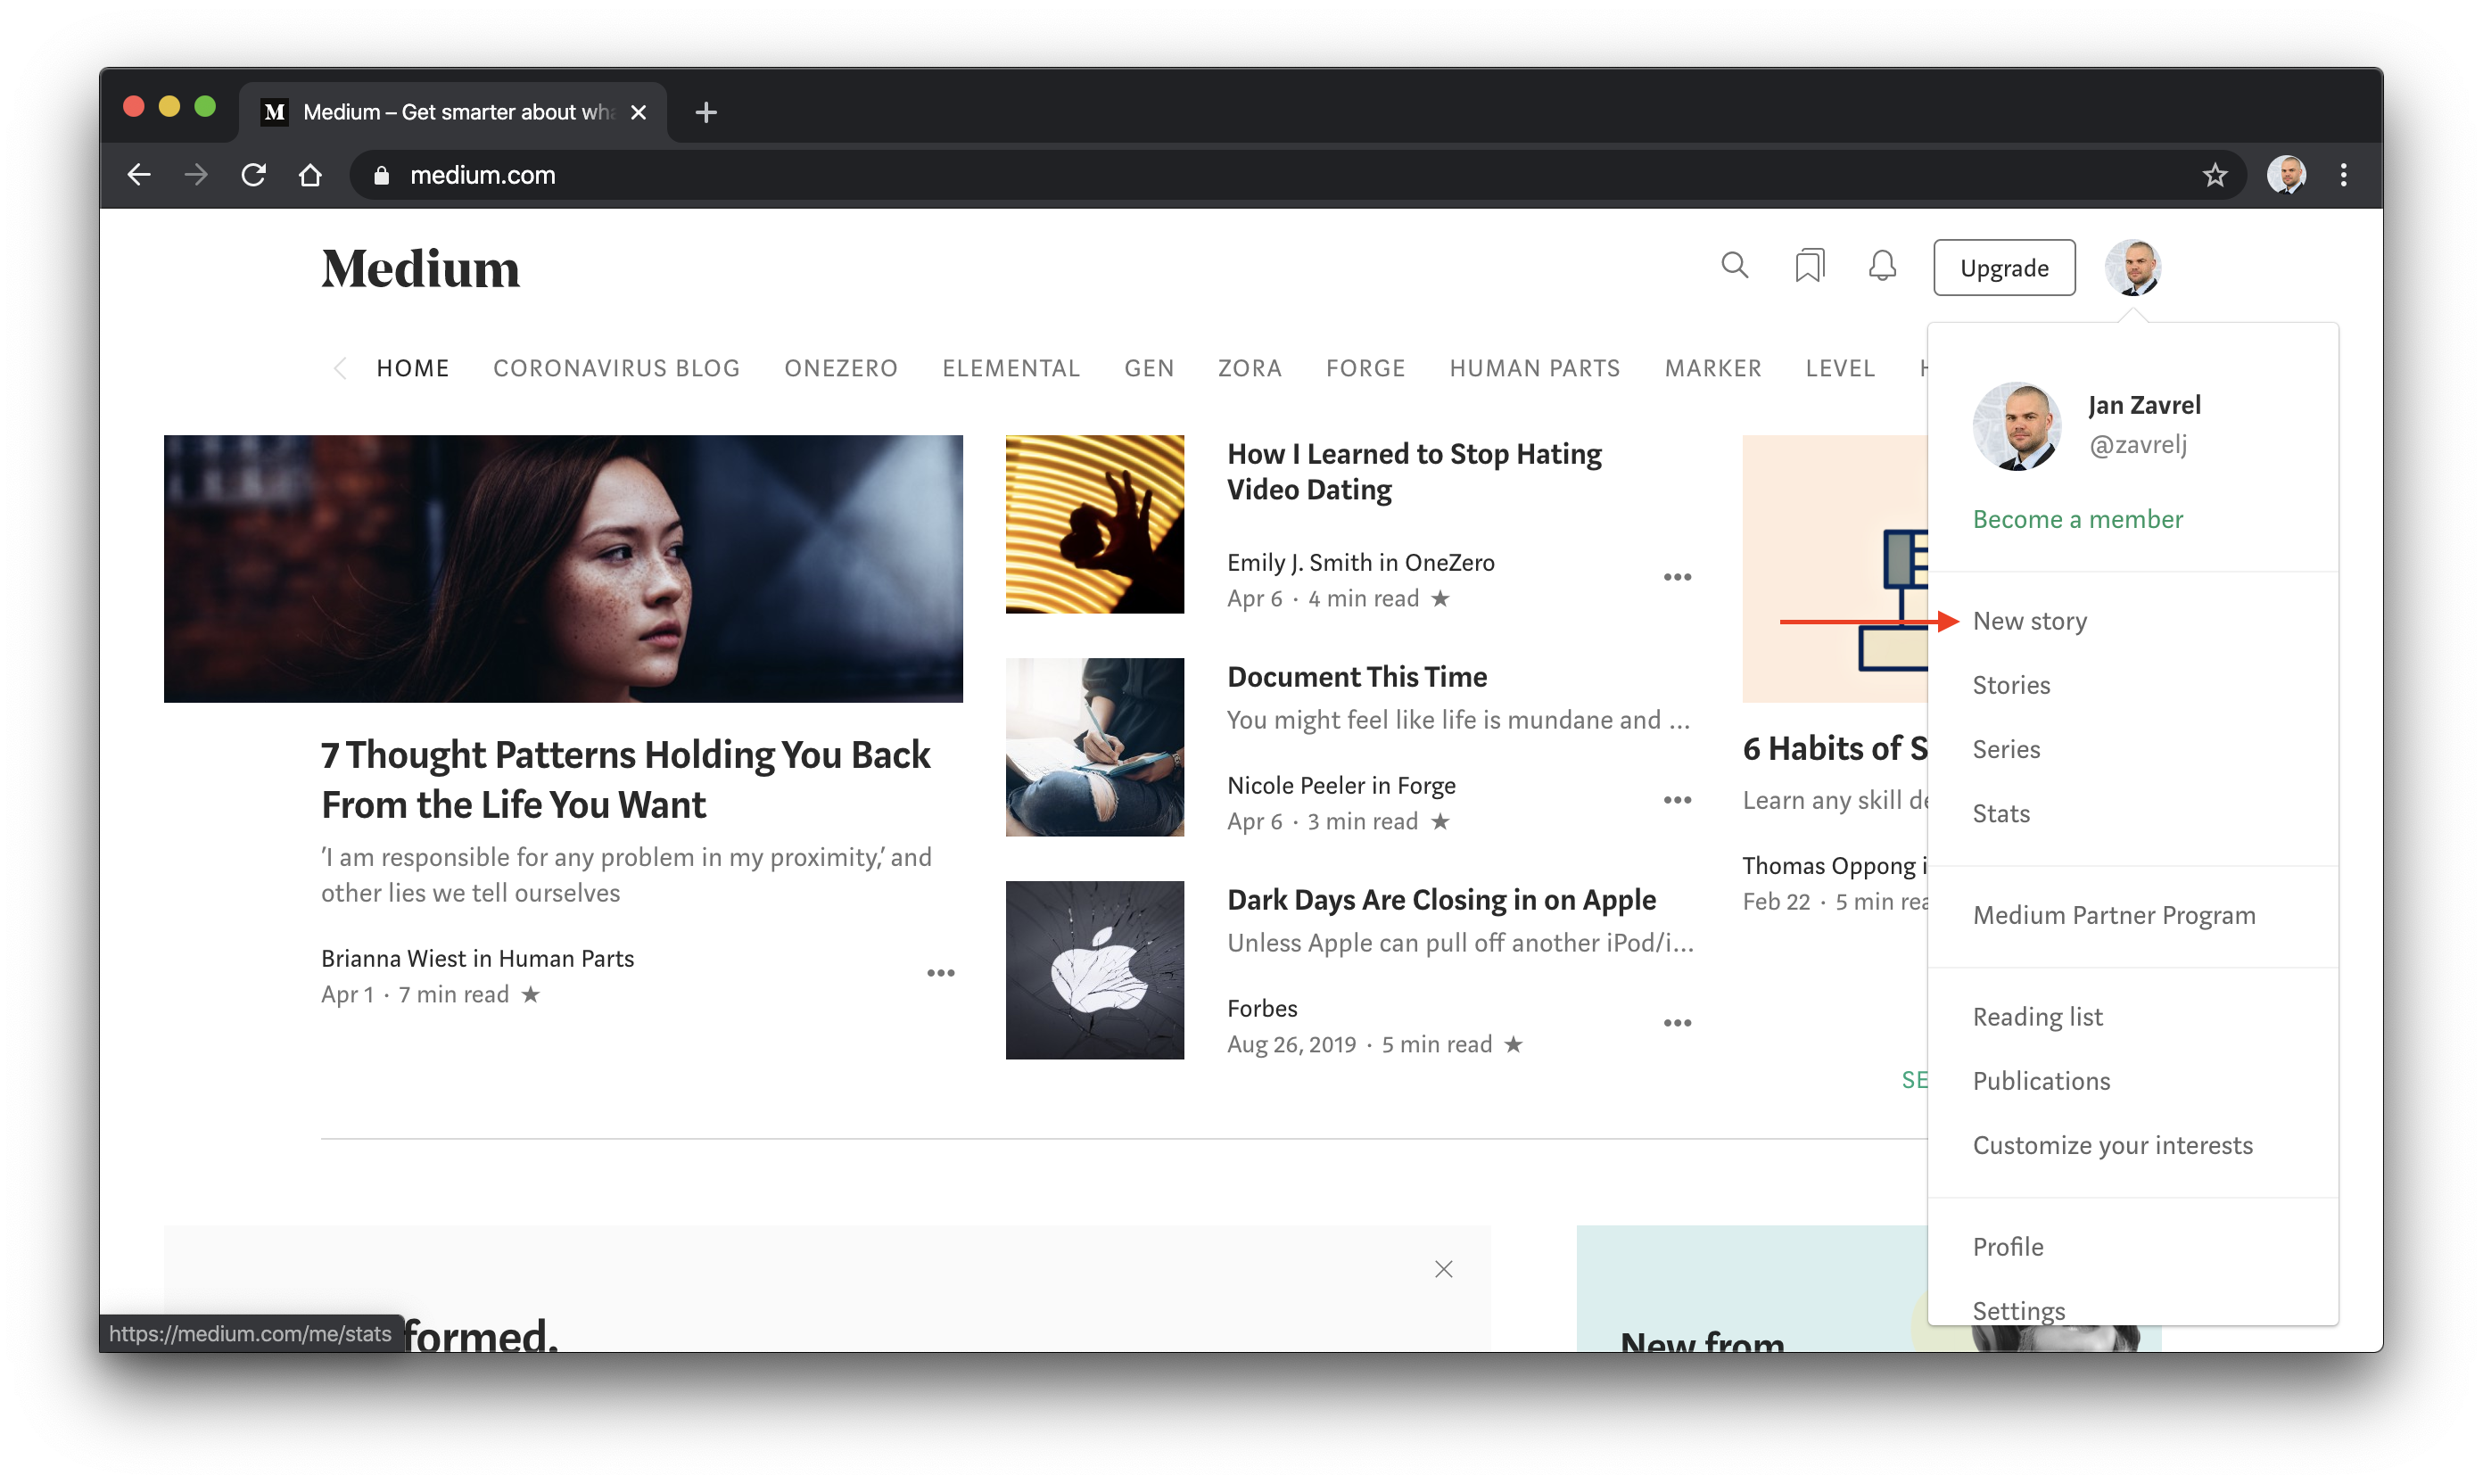The width and height of the screenshot is (2483, 1484).
Task: Dismiss the bottom banner with X
Action: 1443,1269
